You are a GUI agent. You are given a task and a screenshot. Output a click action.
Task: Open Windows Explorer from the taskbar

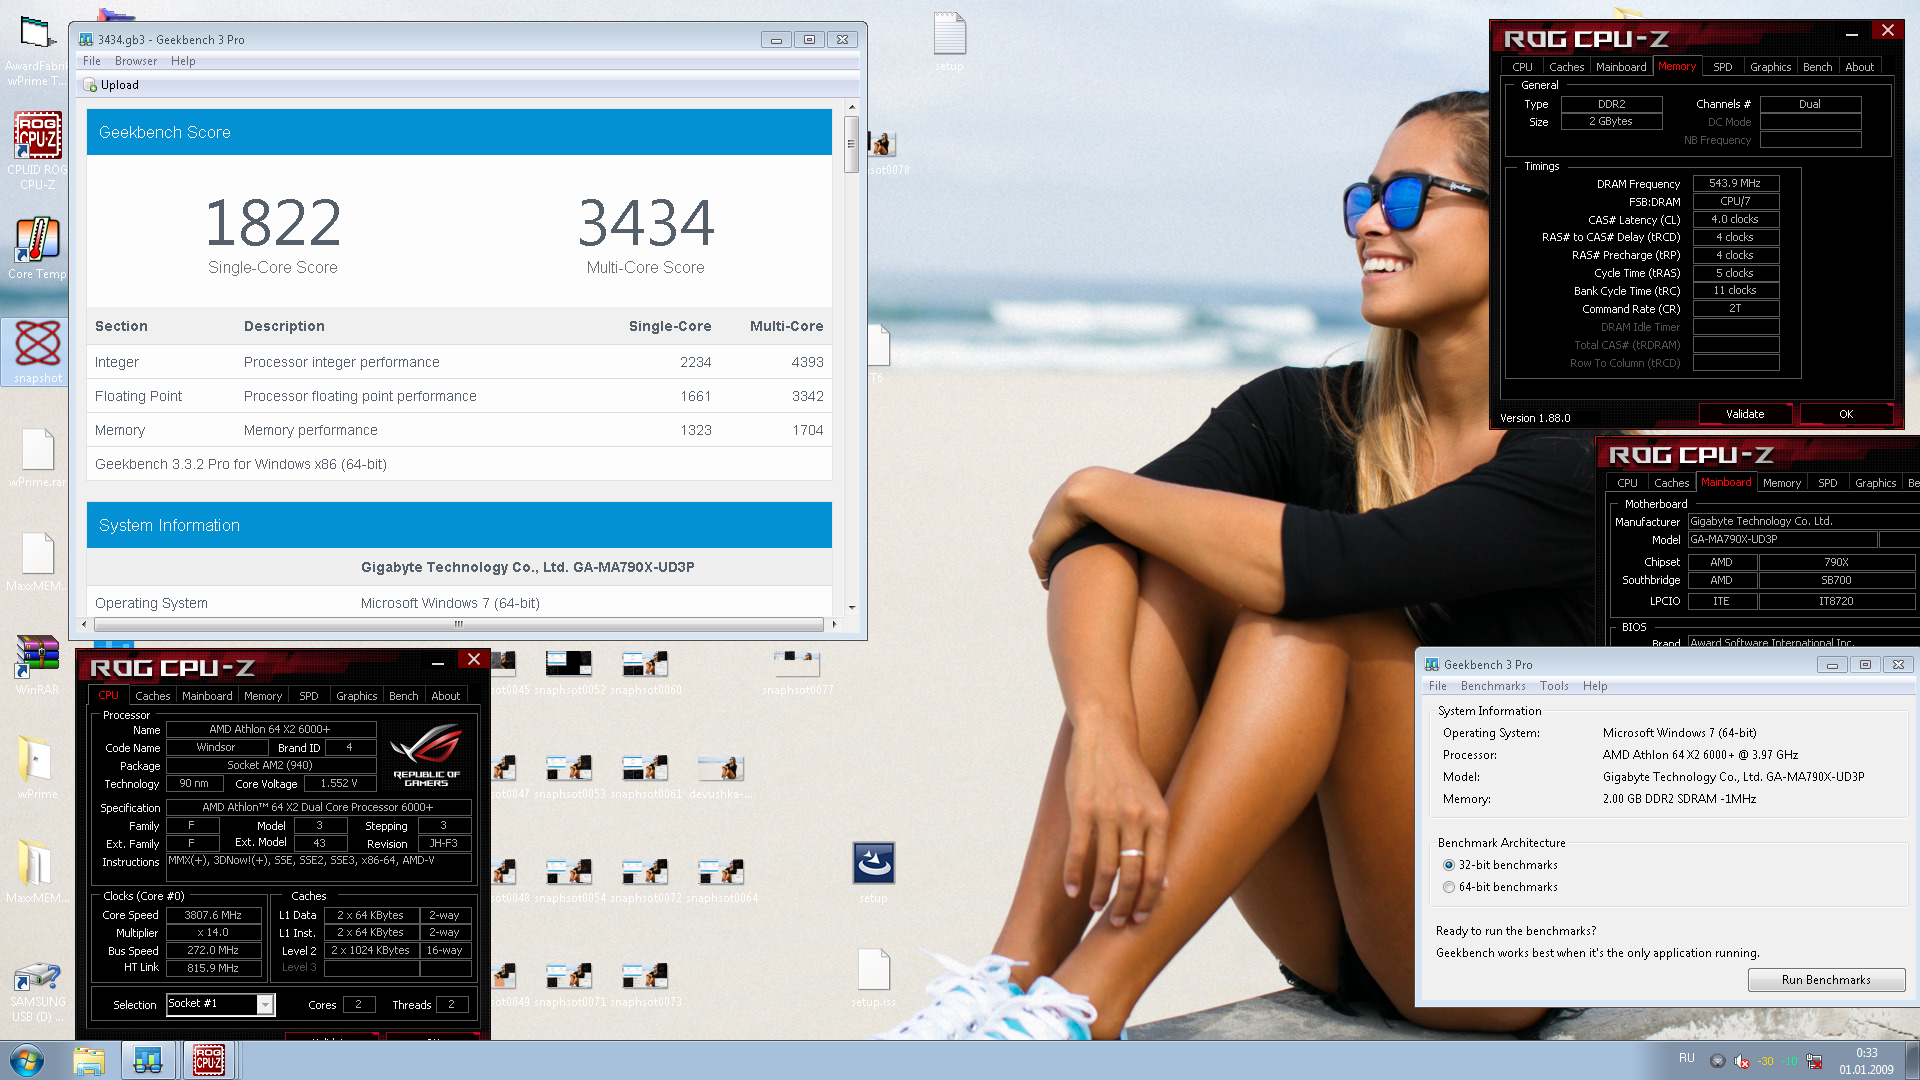89,1060
